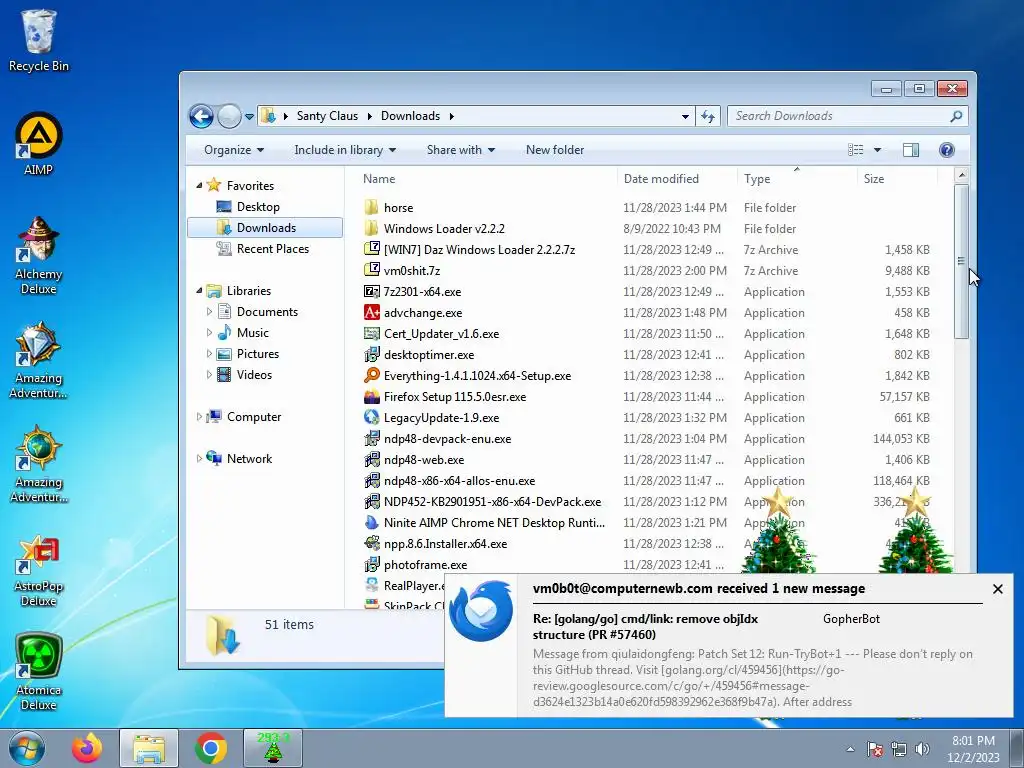1024x768 pixels.
Task: Select advchange.exe in the file list
Action: pos(413,313)
